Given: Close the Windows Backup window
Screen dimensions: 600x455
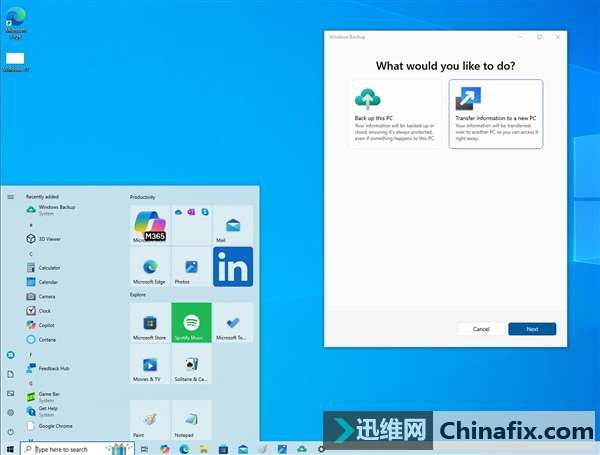Looking at the screenshot, I should [x=558, y=37].
